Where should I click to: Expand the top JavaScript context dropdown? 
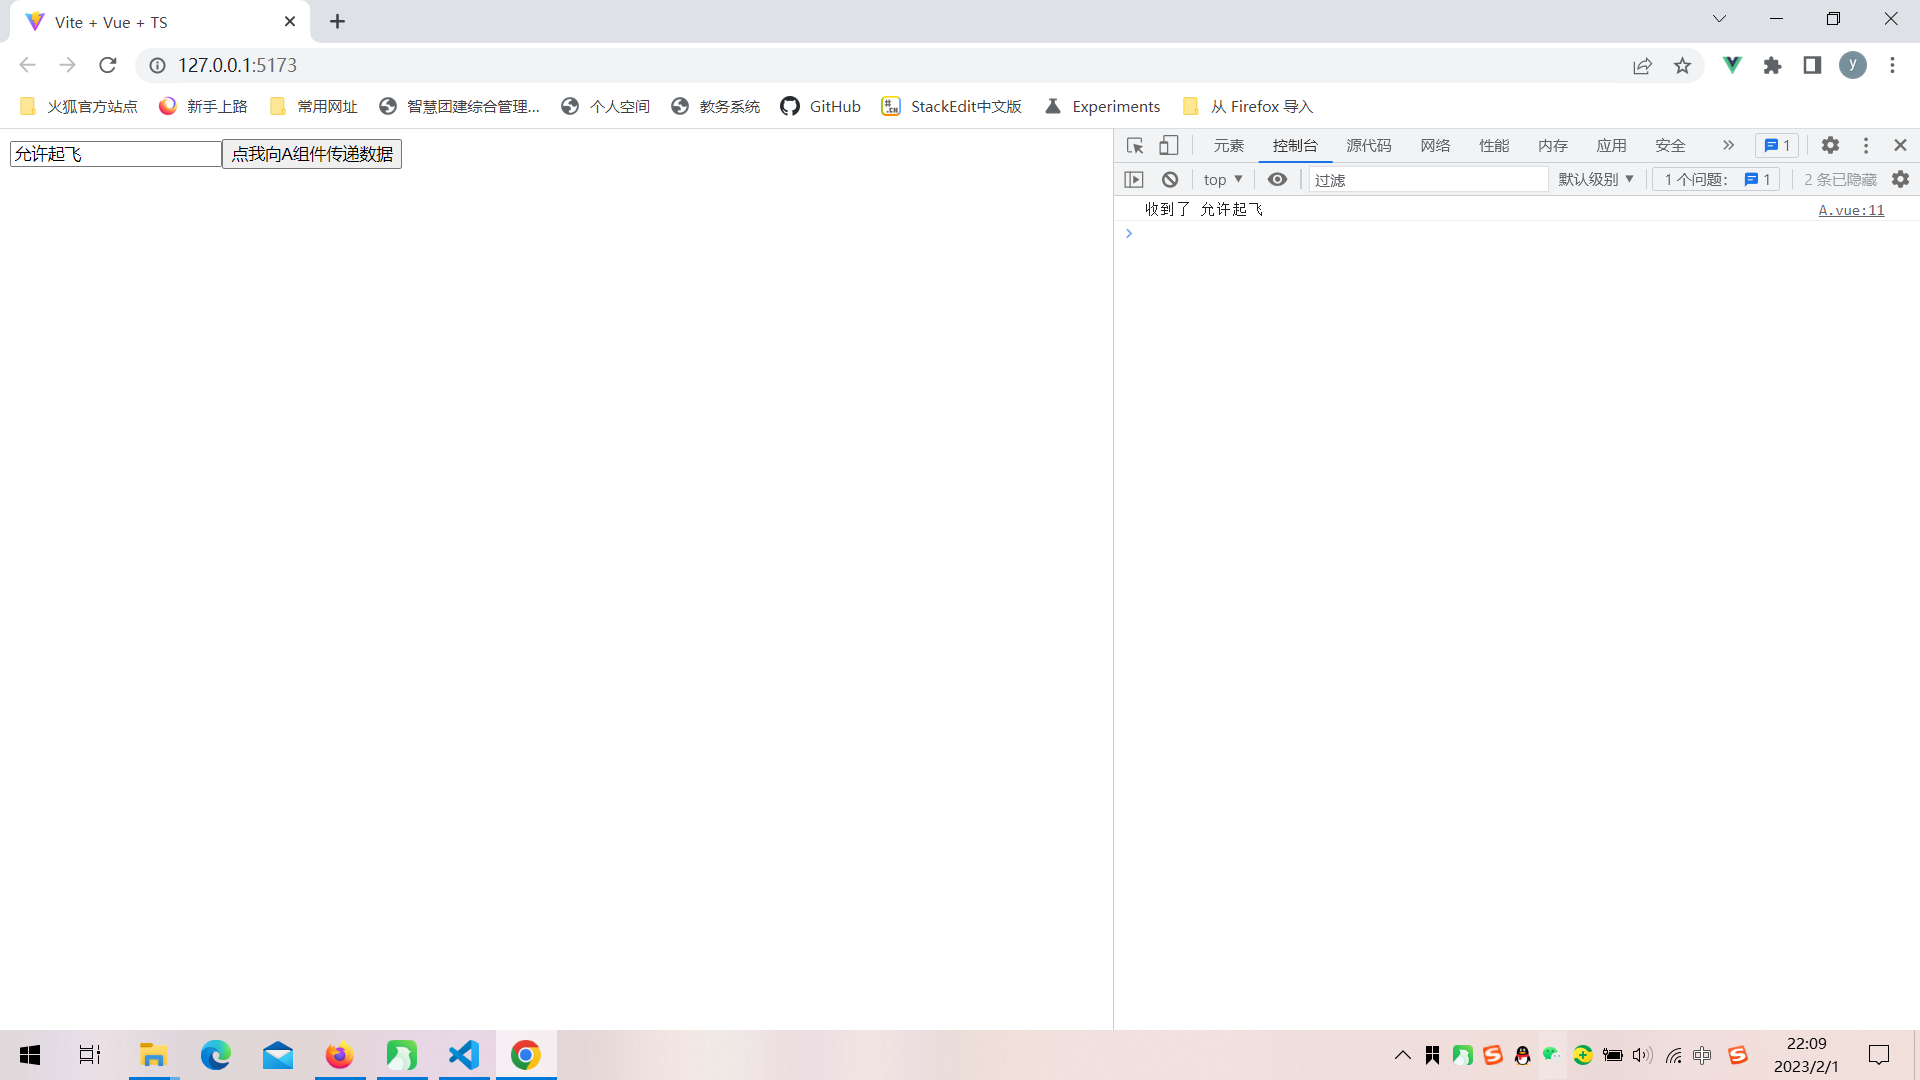1222,180
